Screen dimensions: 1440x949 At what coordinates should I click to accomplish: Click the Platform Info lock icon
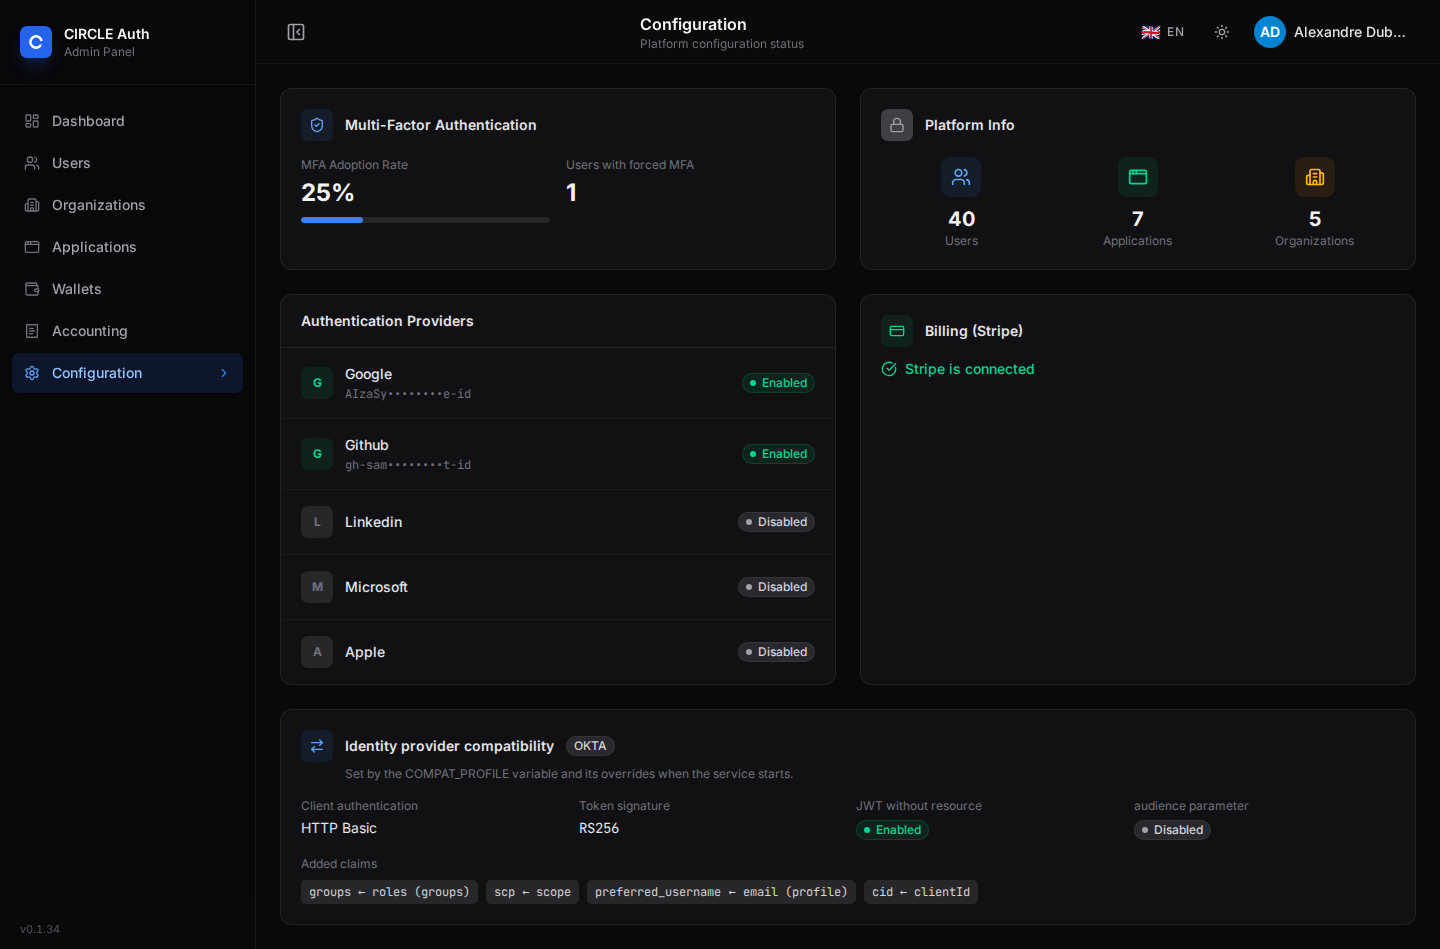pos(897,125)
